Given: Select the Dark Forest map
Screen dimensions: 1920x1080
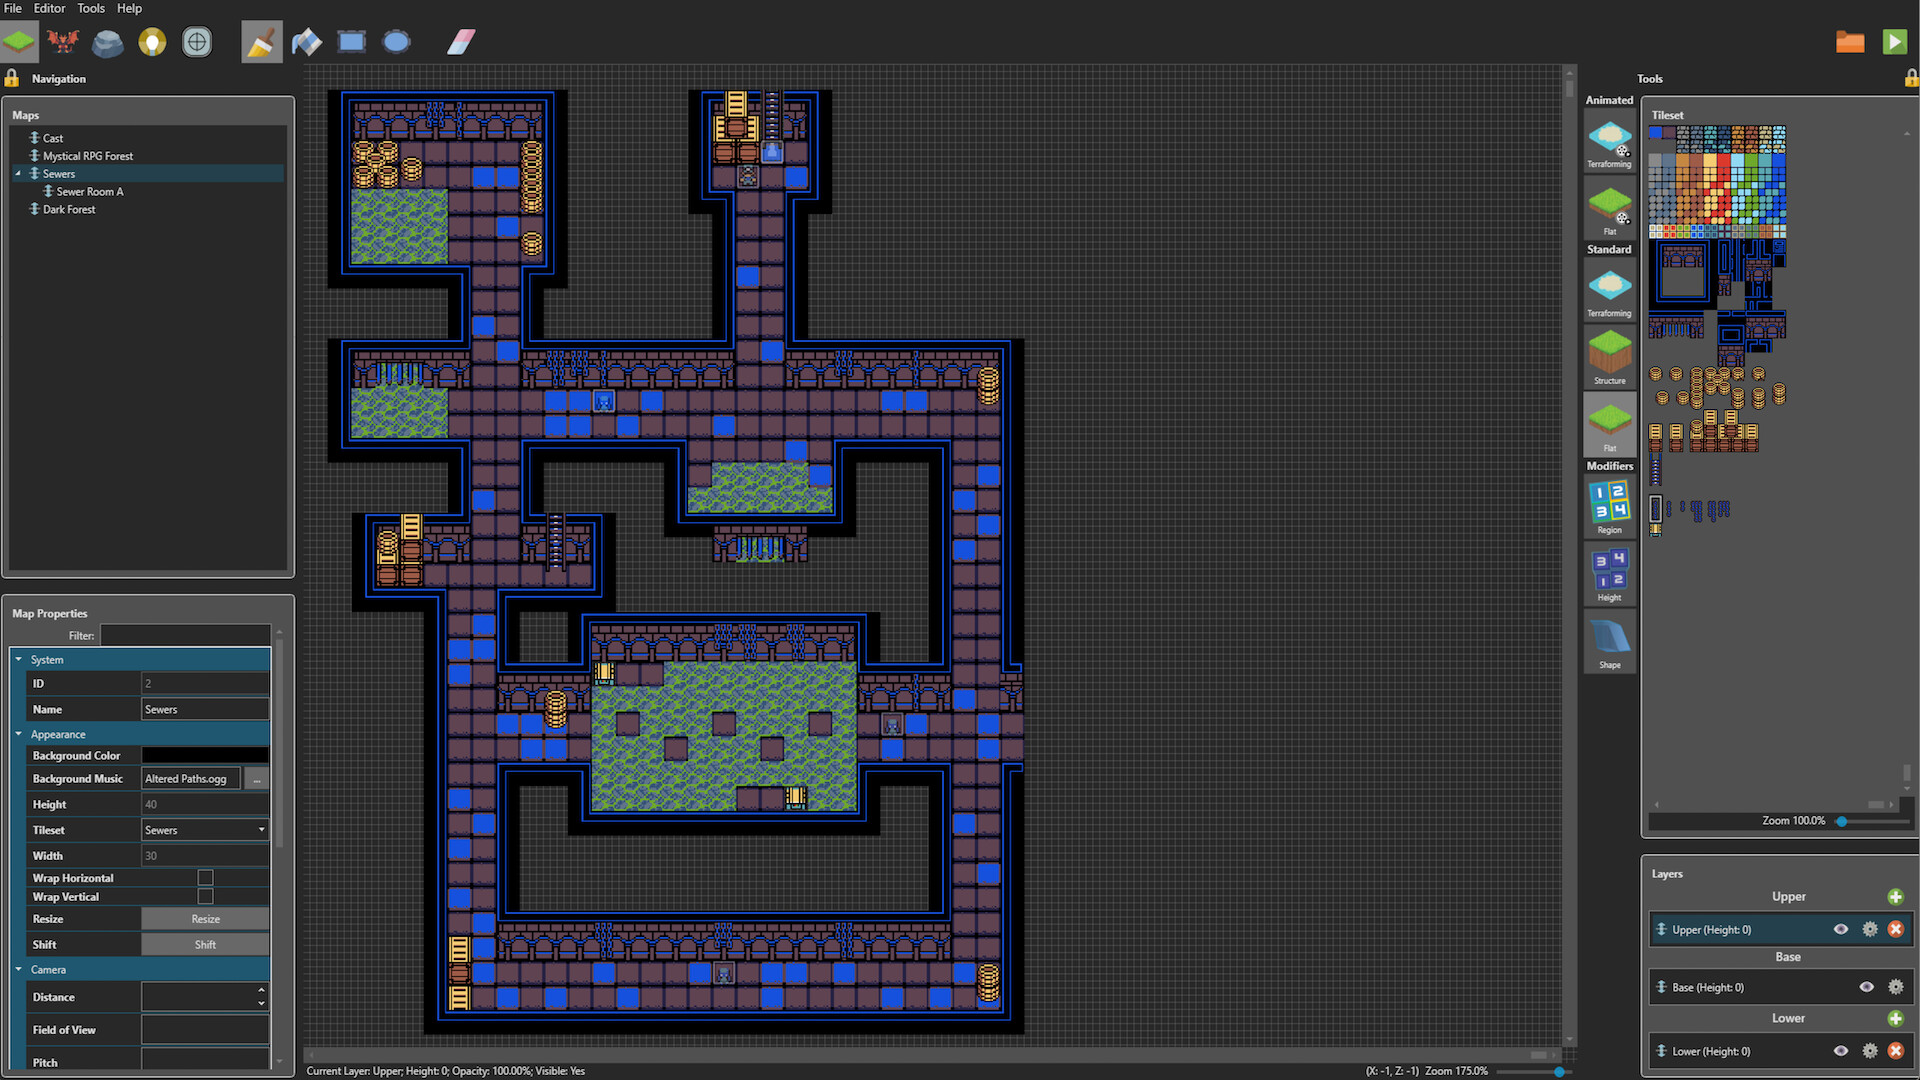Looking at the screenshot, I should [x=68, y=209].
